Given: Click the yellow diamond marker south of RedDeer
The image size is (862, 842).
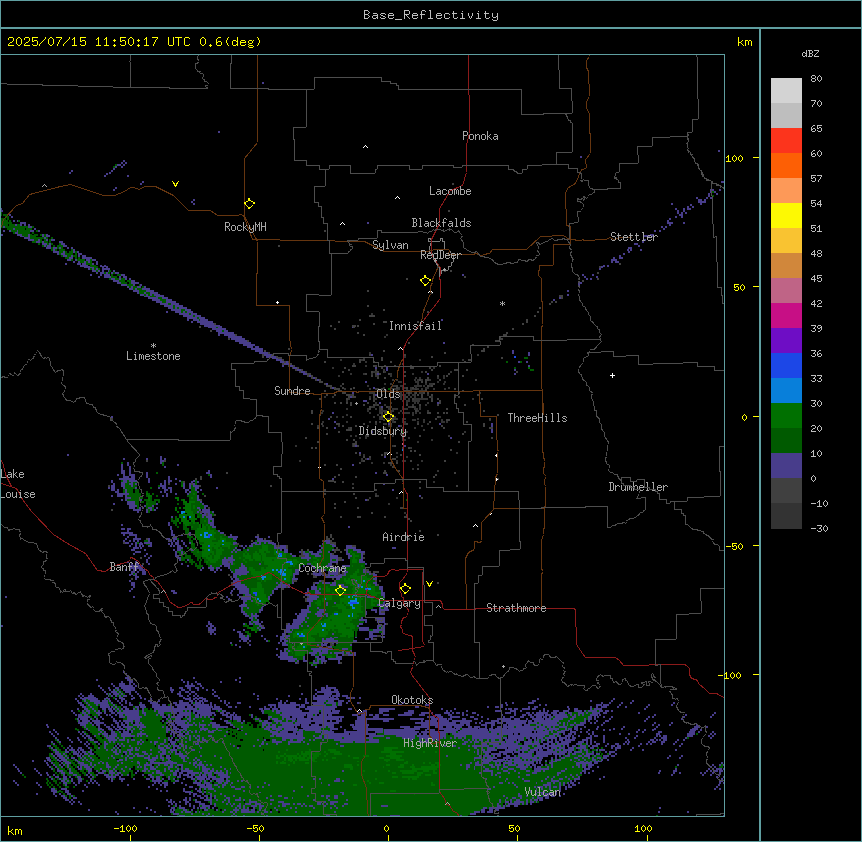Looking at the screenshot, I should [x=425, y=281].
